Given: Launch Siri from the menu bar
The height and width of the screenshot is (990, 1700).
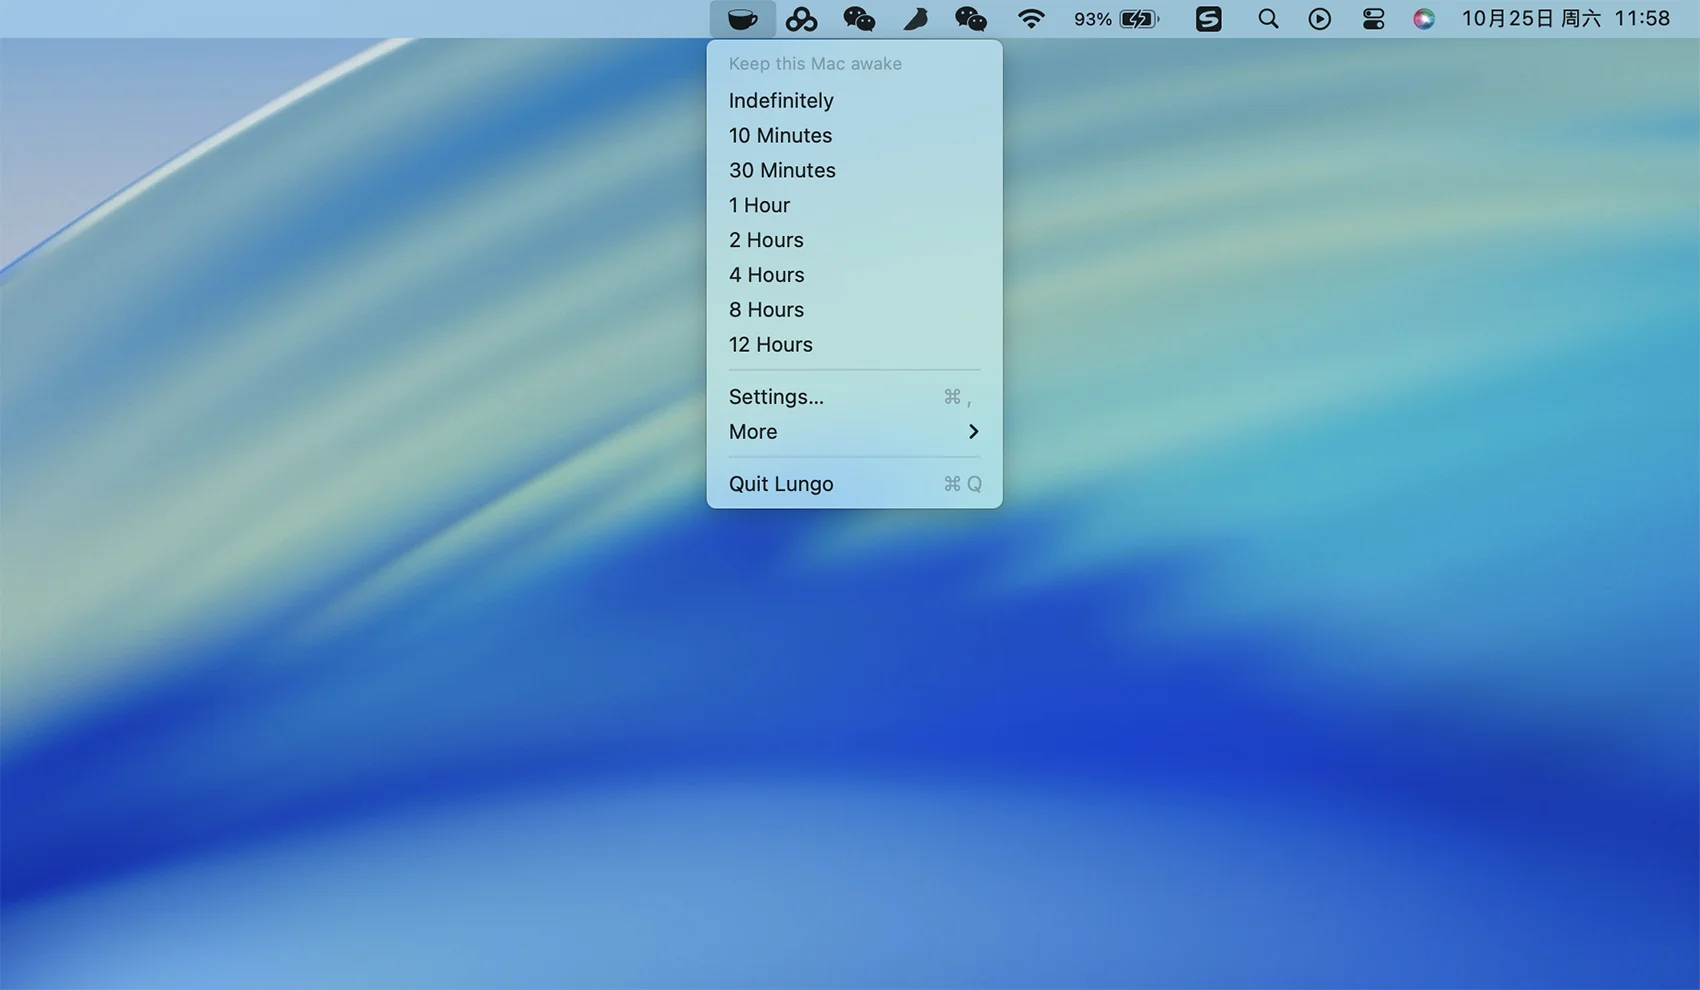Looking at the screenshot, I should [x=1423, y=19].
